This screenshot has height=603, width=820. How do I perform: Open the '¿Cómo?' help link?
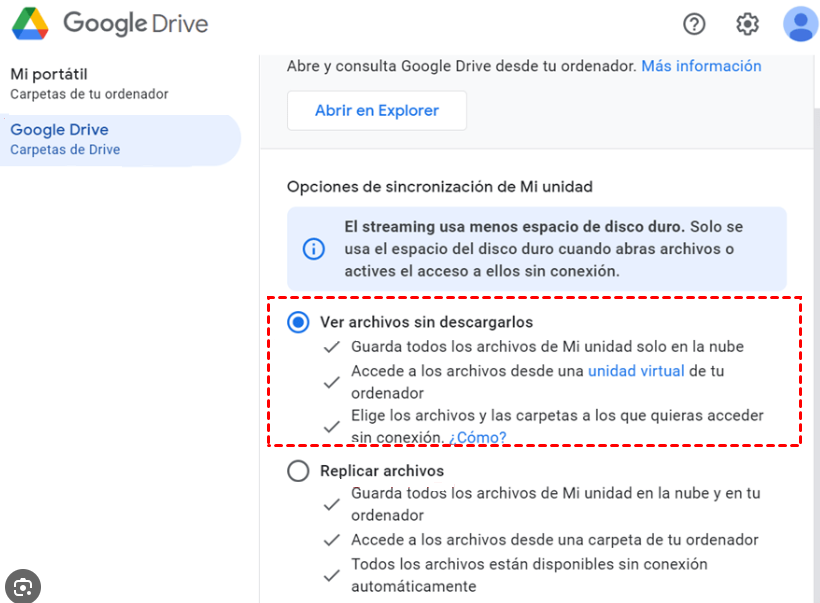[479, 437]
